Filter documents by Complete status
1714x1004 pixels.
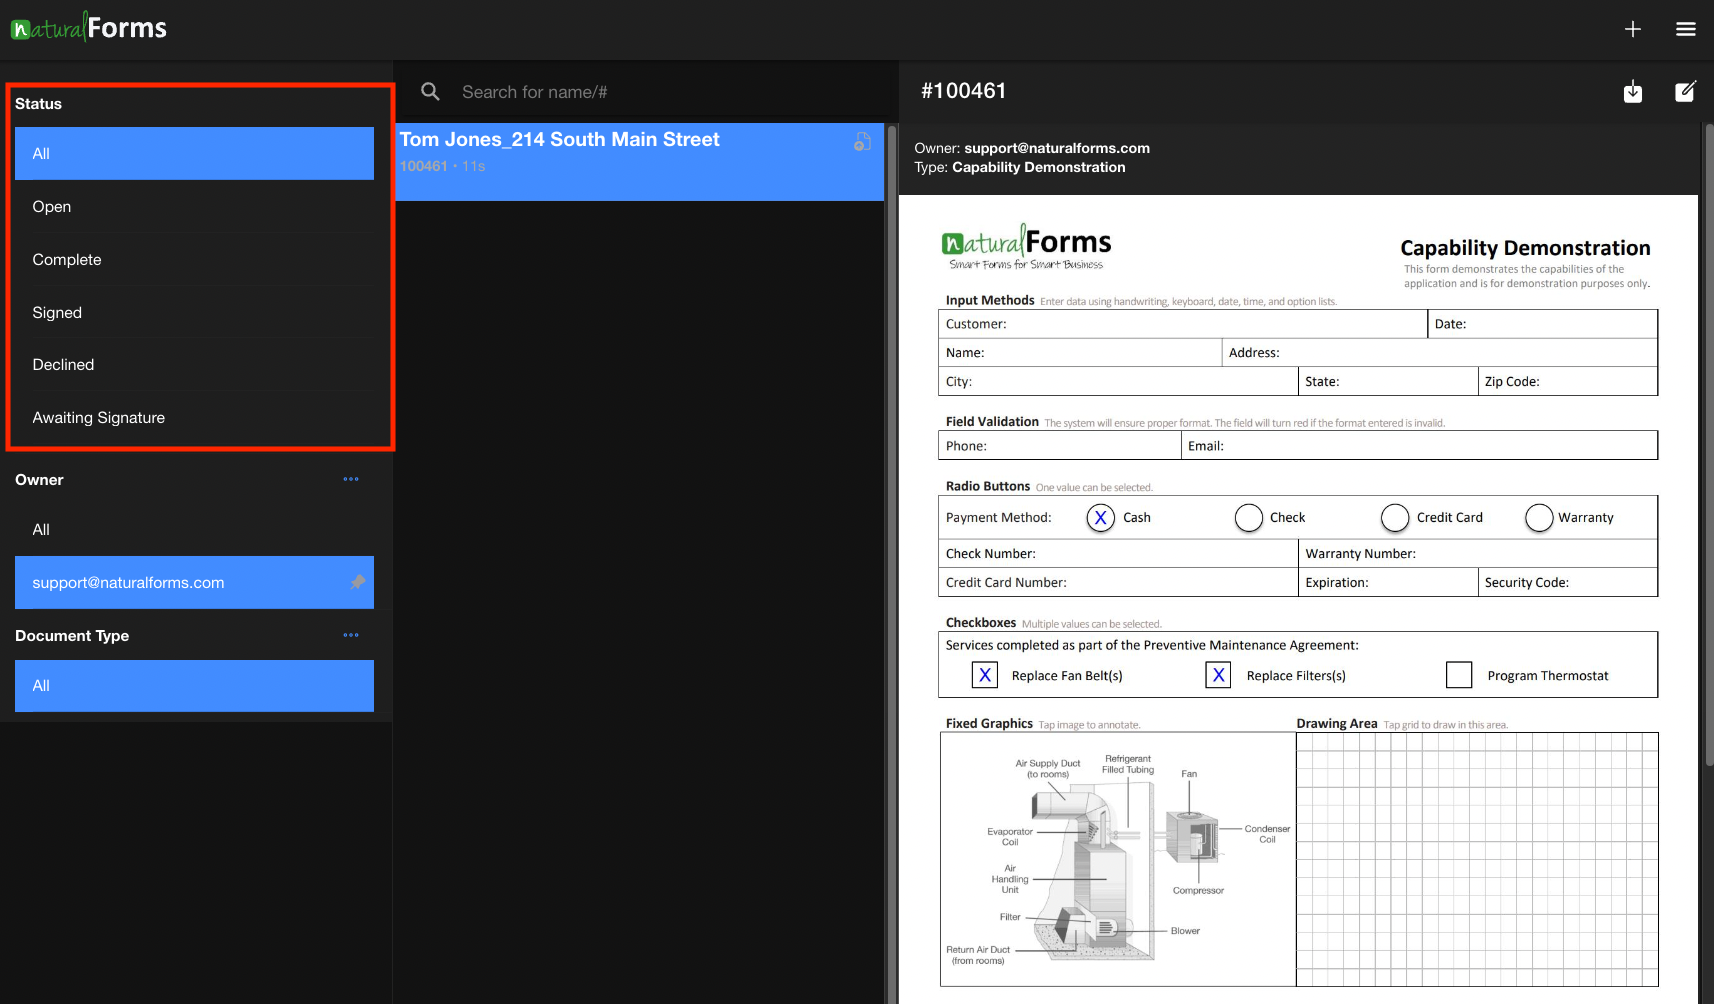(194, 259)
